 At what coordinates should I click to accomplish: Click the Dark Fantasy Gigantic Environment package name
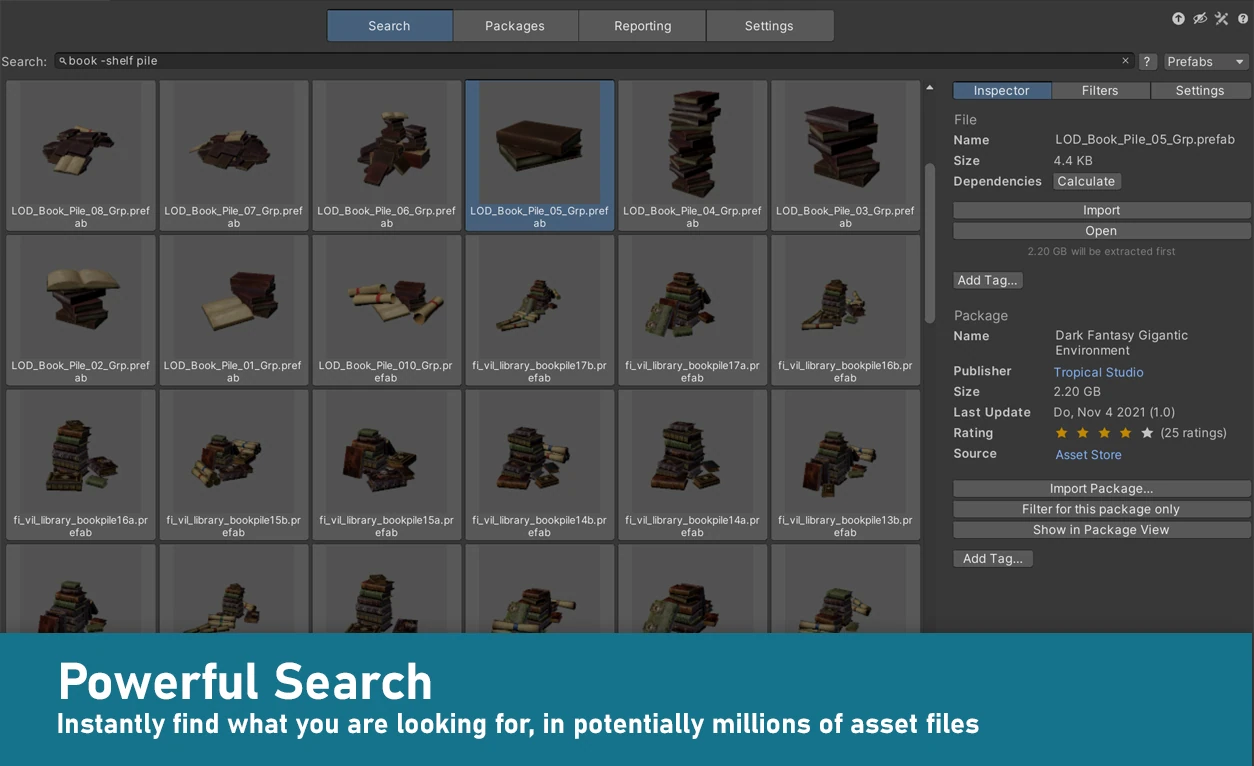coord(1121,343)
